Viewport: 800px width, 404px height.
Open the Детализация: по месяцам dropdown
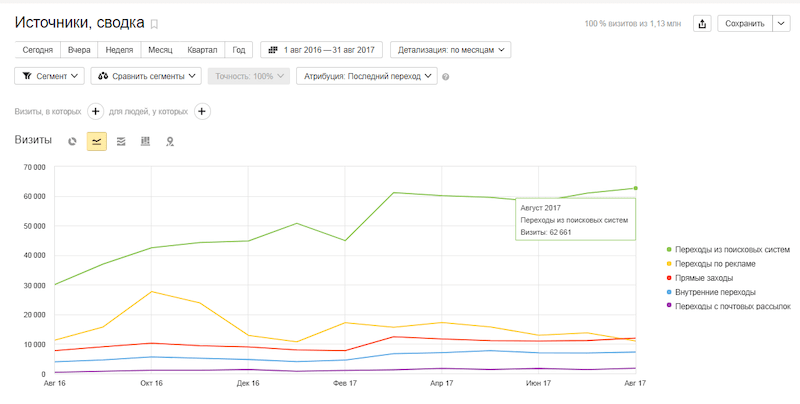[451, 49]
